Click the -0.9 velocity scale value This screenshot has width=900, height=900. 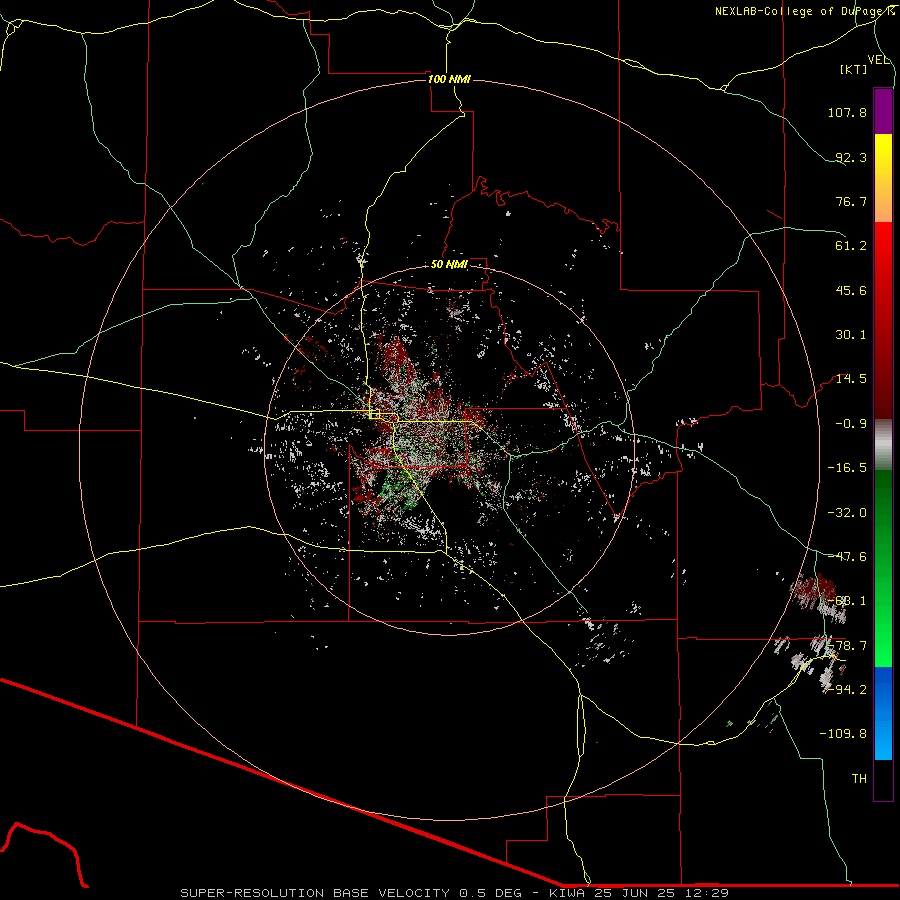[x=851, y=424]
